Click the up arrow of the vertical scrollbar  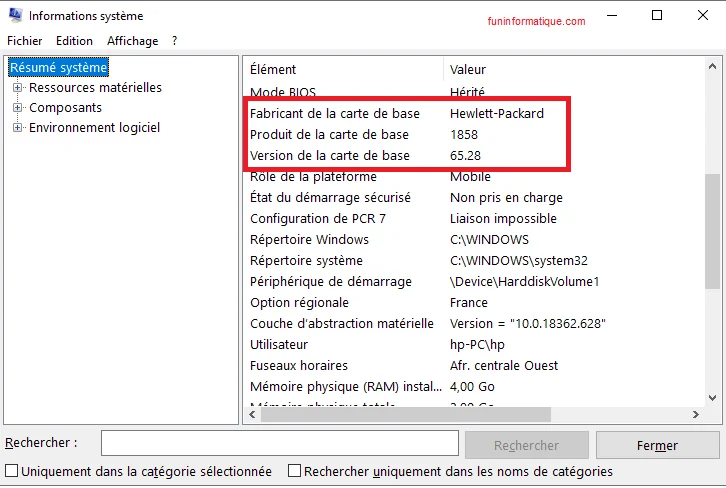coord(713,67)
